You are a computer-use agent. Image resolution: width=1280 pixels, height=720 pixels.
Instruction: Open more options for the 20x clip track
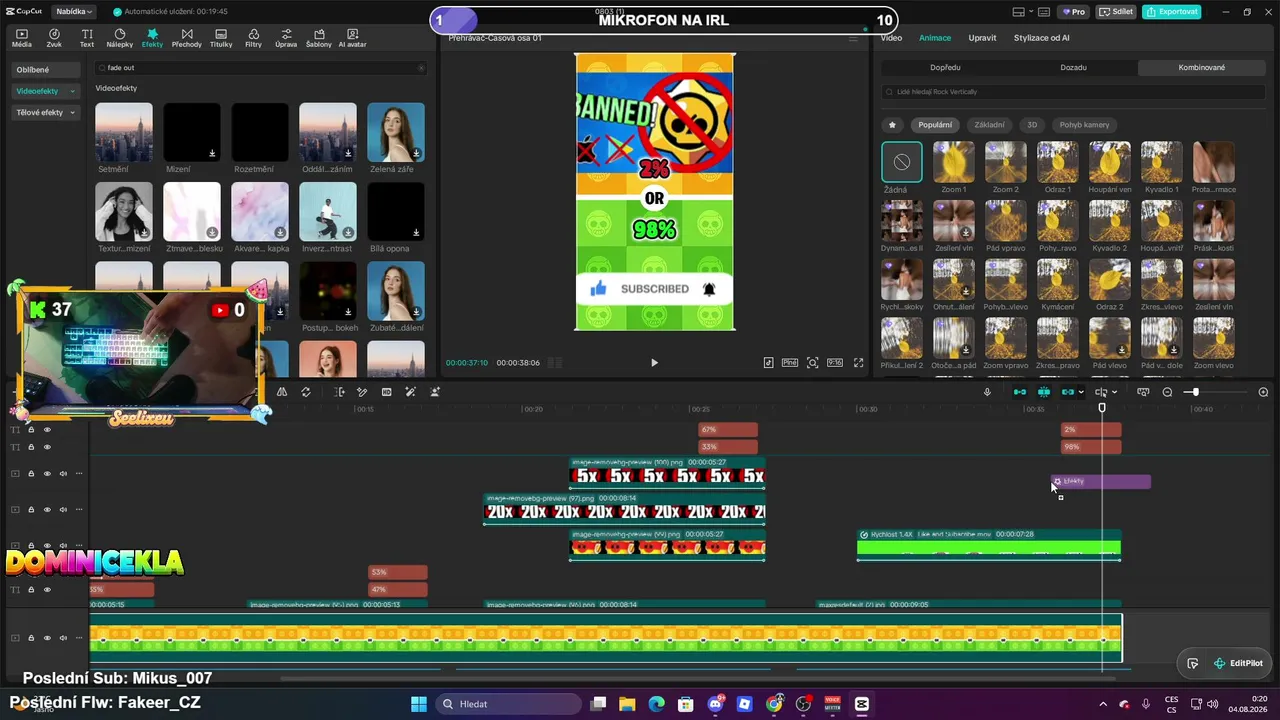(79, 510)
